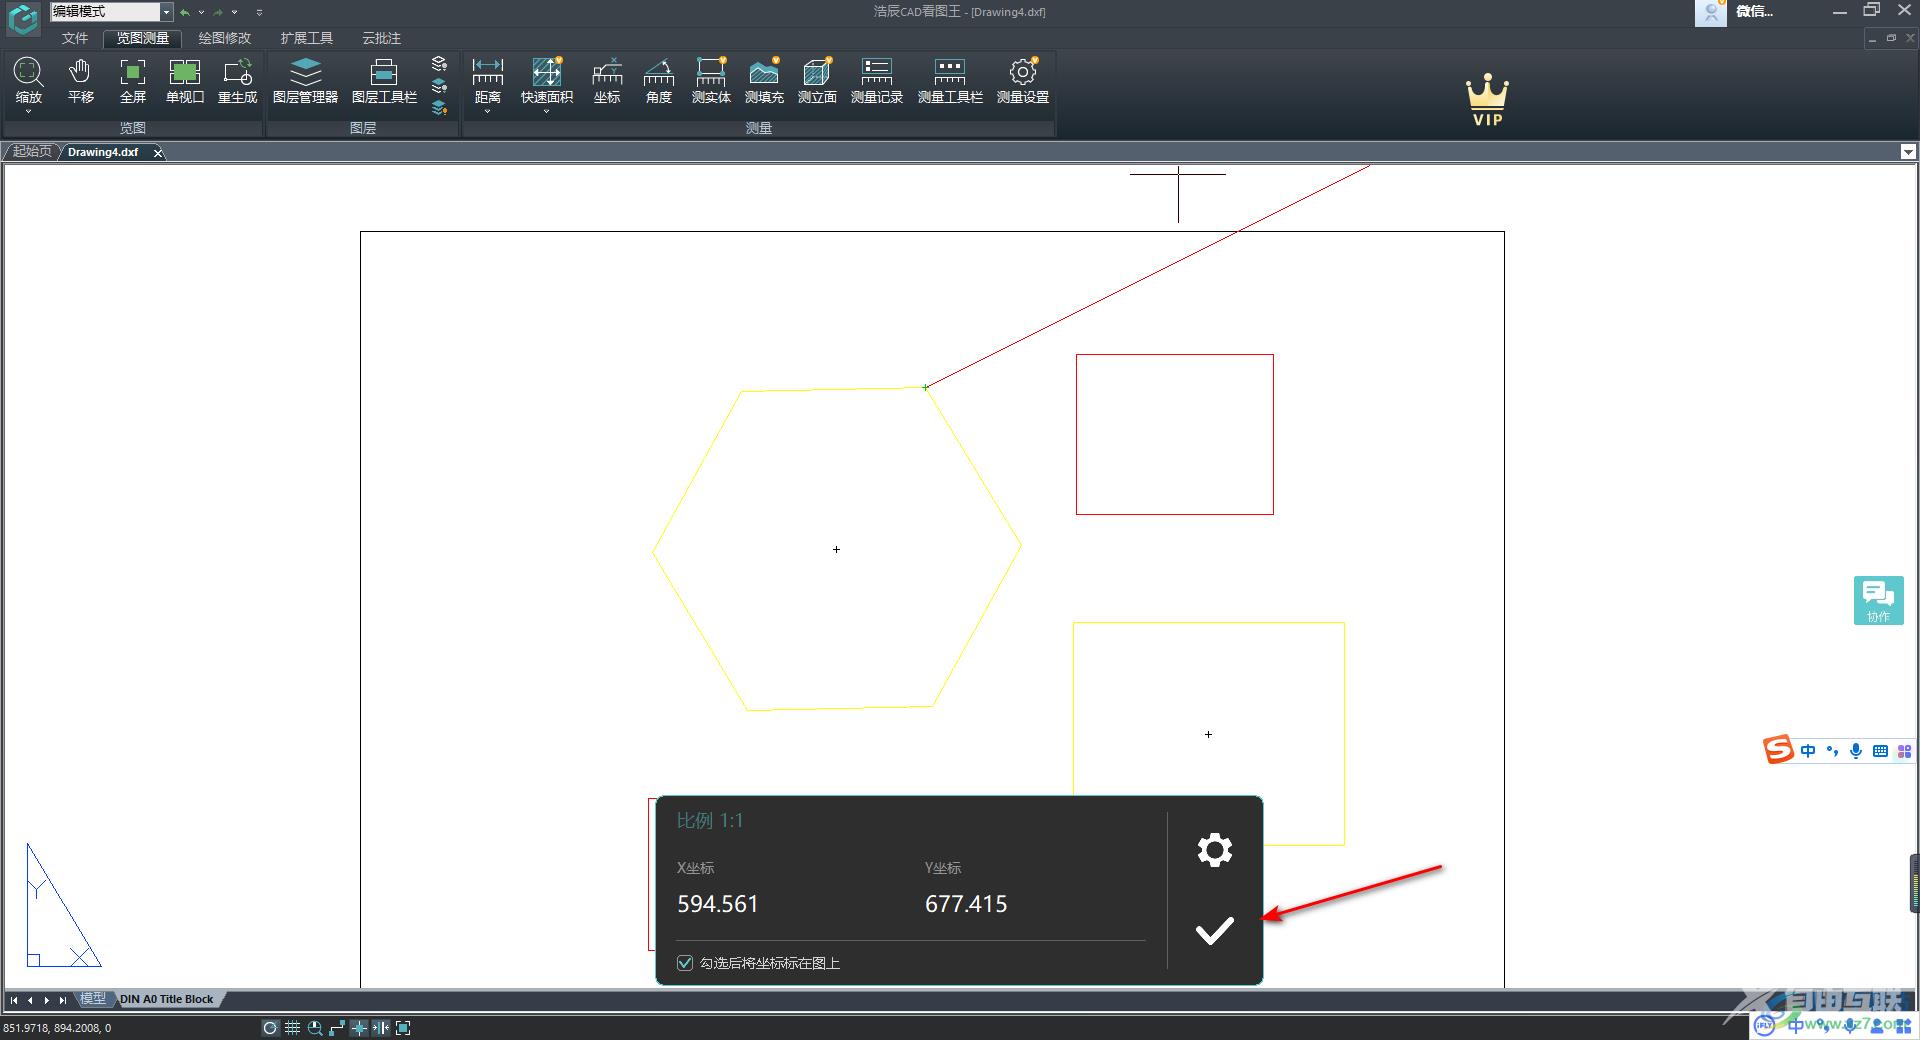
Task: Click the next layout arrow
Action: point(46,1000)
